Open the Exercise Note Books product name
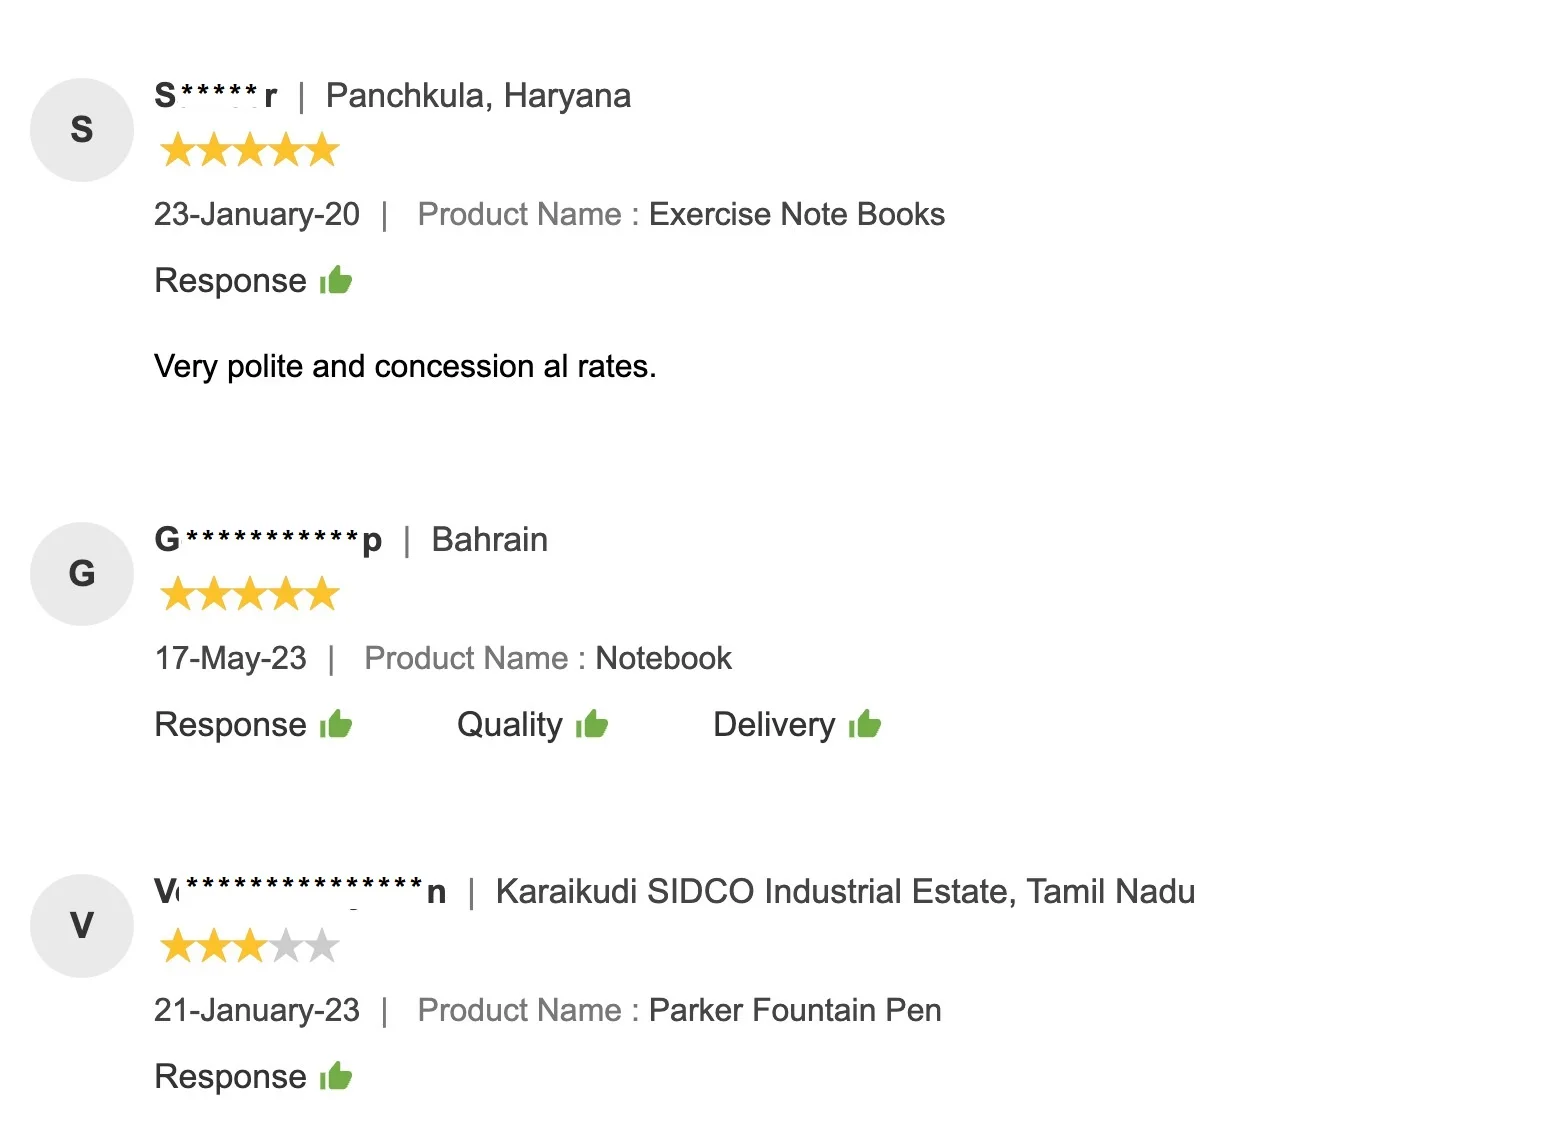The width and height of the screenshot is (1564, 1122). click(x=796, y=214)
